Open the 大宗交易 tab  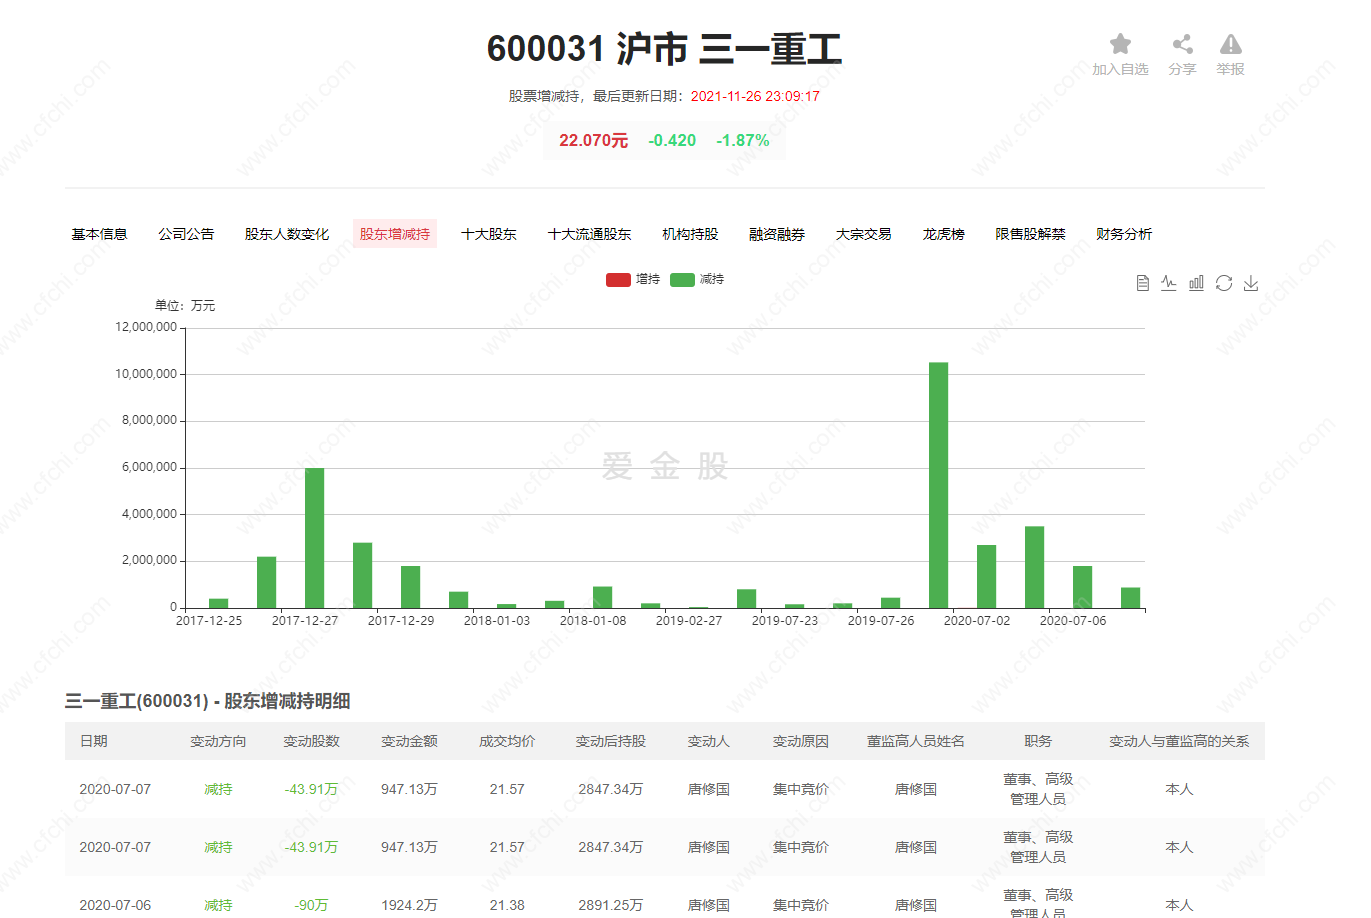point(864,234)
